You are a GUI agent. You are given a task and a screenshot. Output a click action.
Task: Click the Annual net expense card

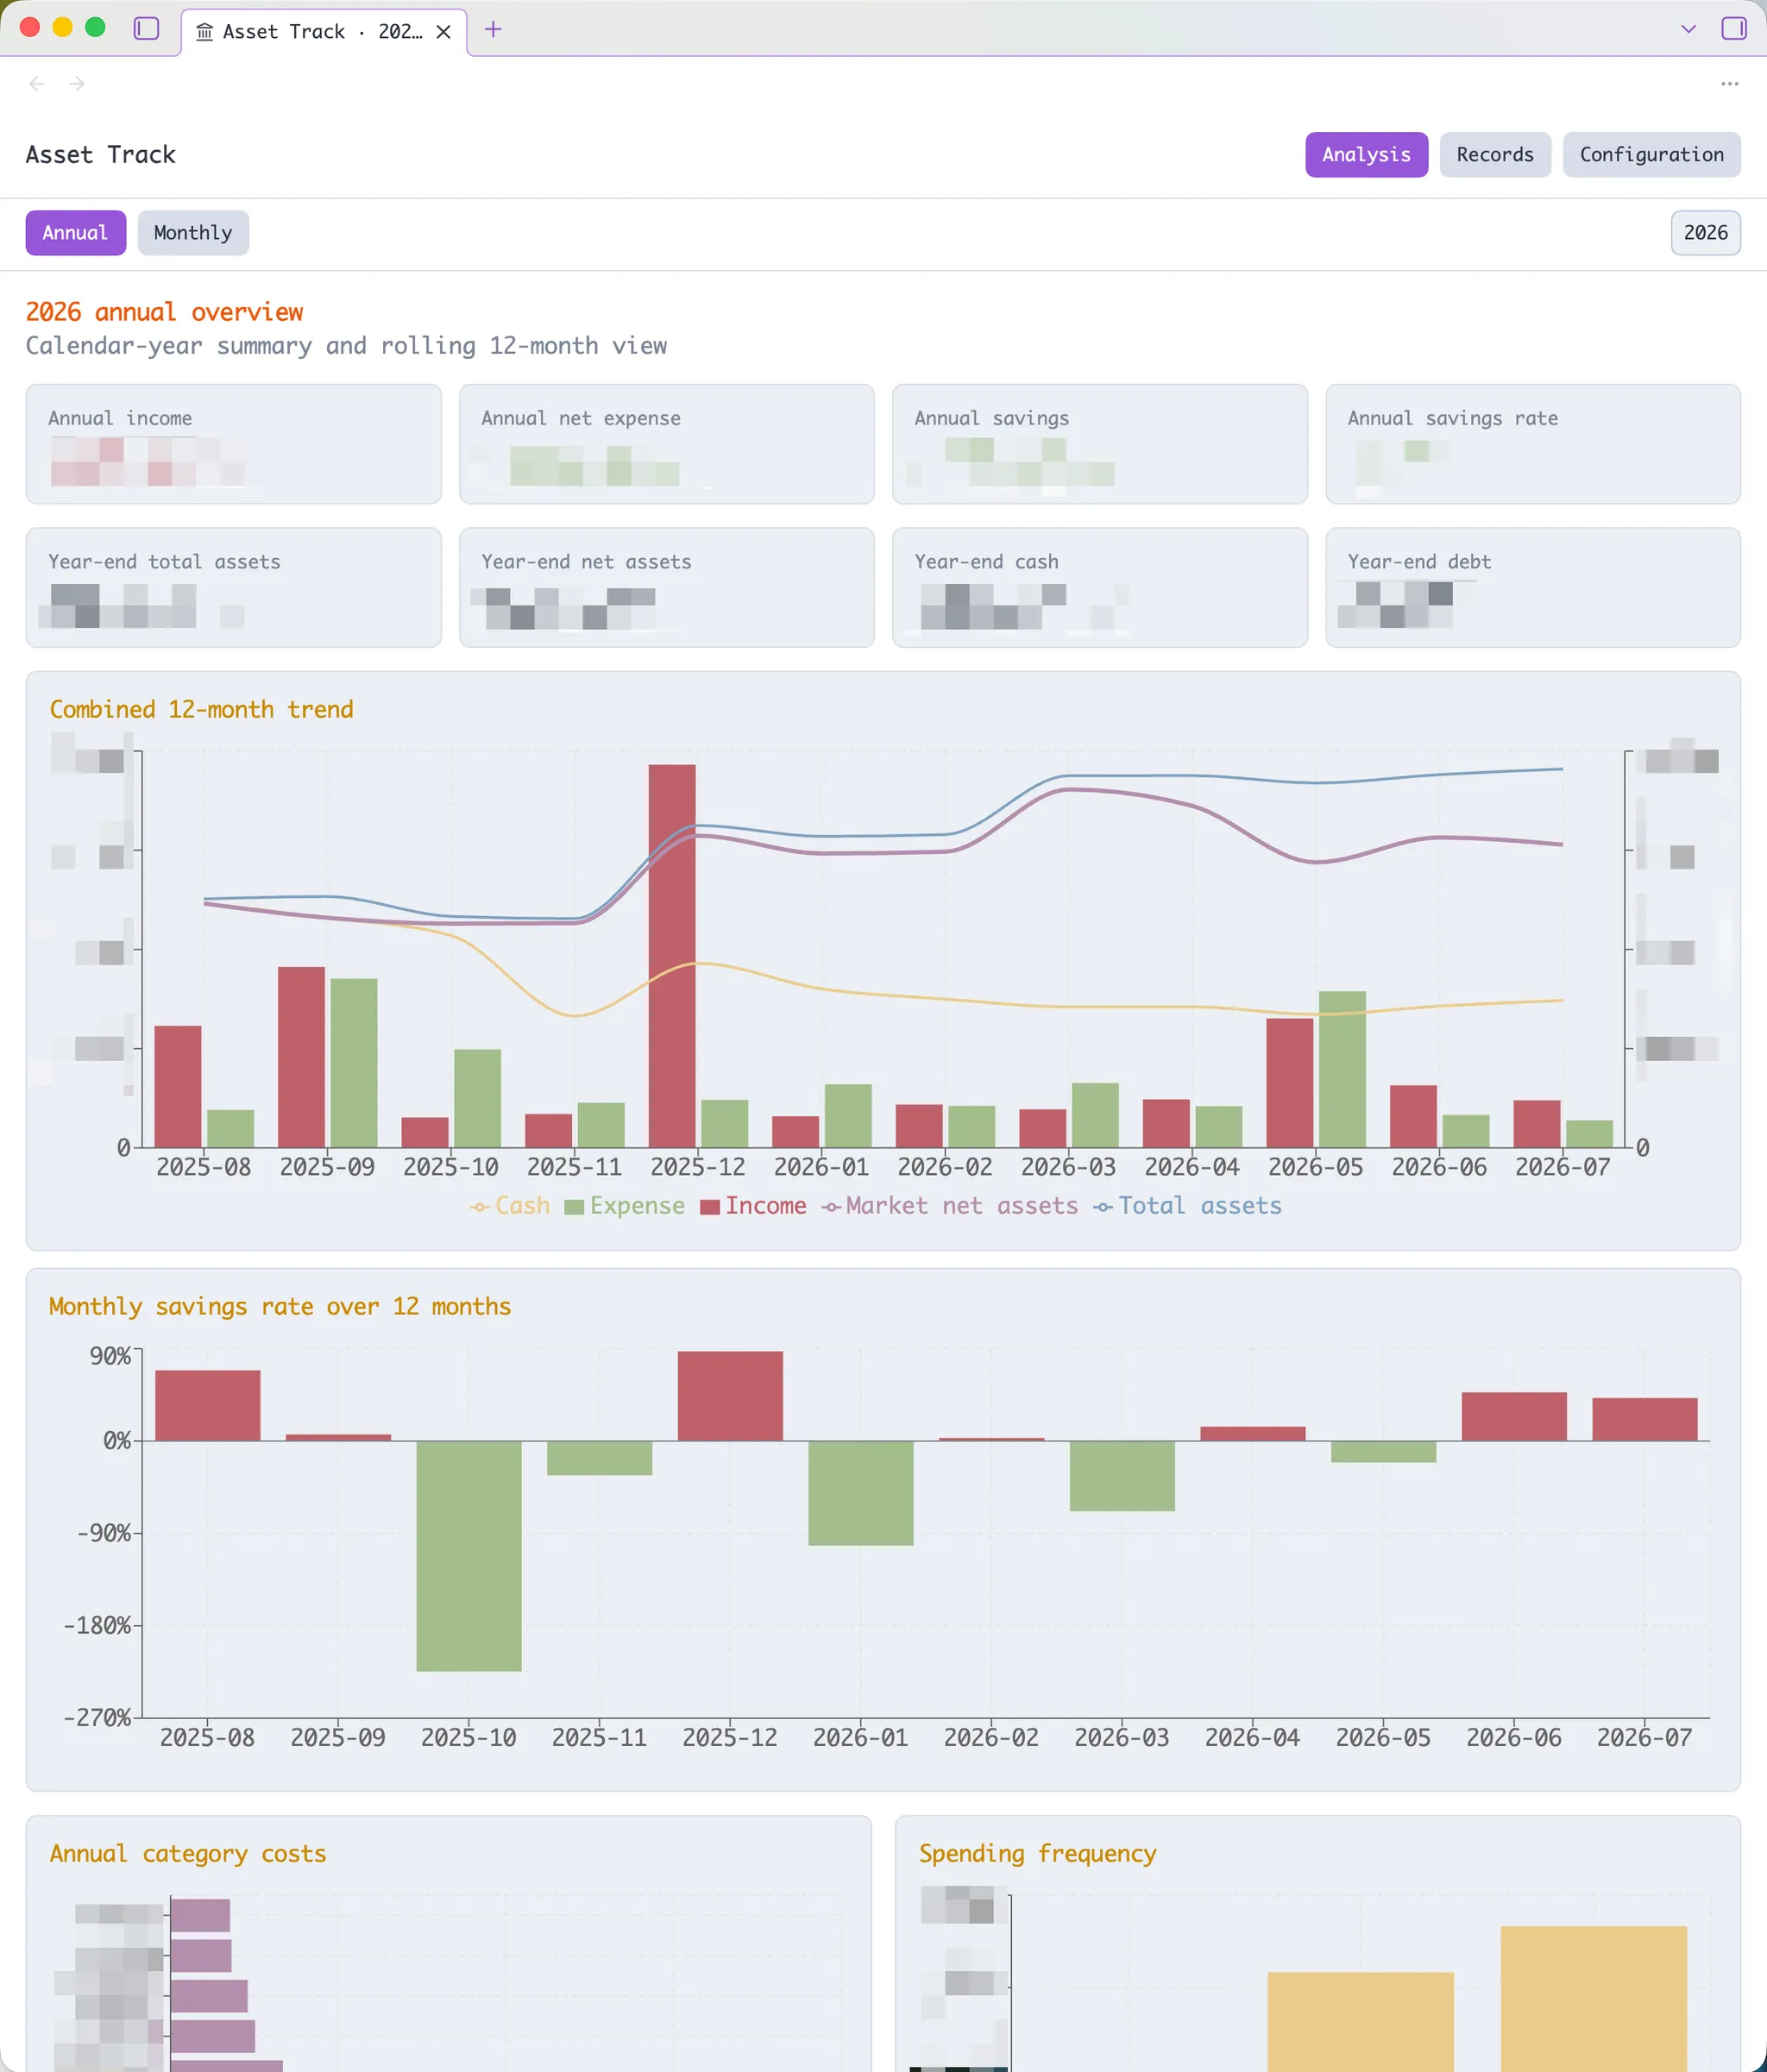click(666, 444)
